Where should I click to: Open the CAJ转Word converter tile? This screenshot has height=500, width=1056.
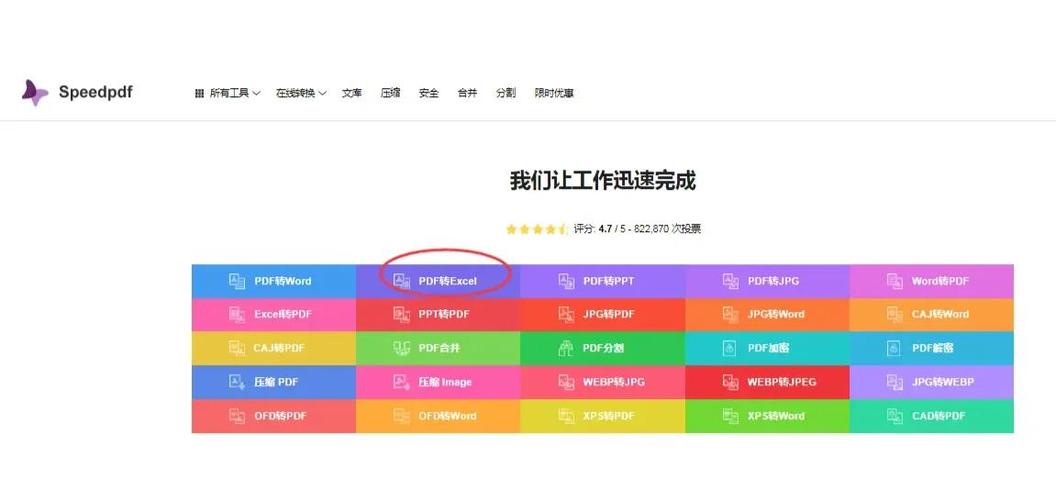(x=931, y=315)
